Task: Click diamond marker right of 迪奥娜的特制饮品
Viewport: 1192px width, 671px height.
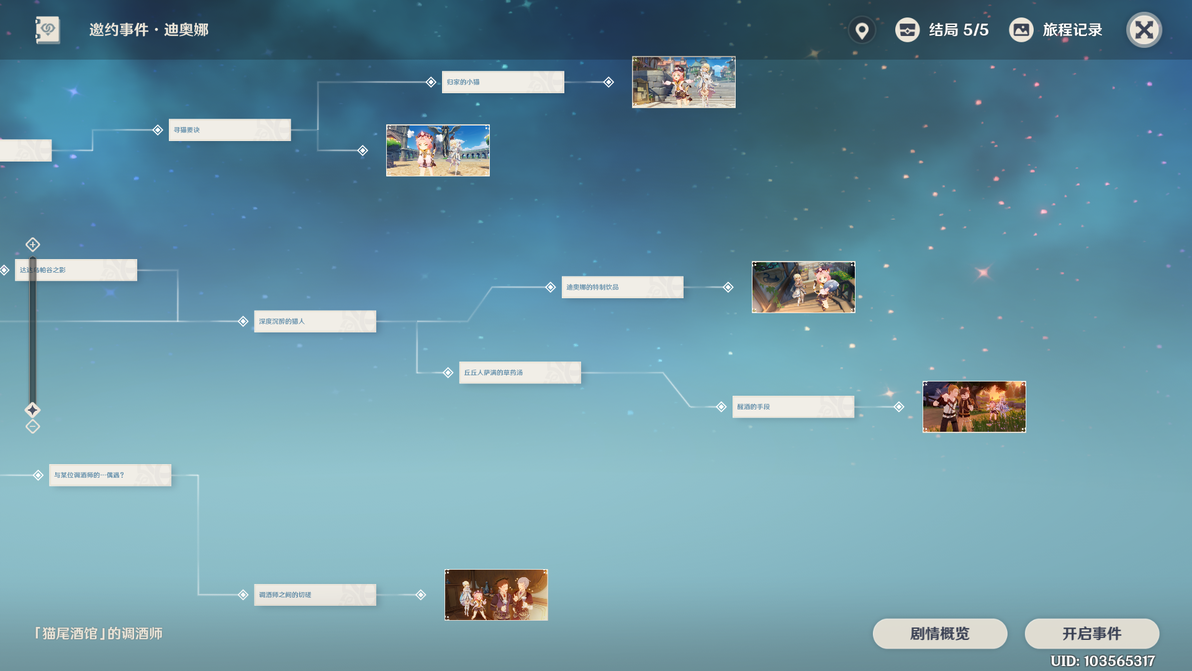Action: [728, 287]
